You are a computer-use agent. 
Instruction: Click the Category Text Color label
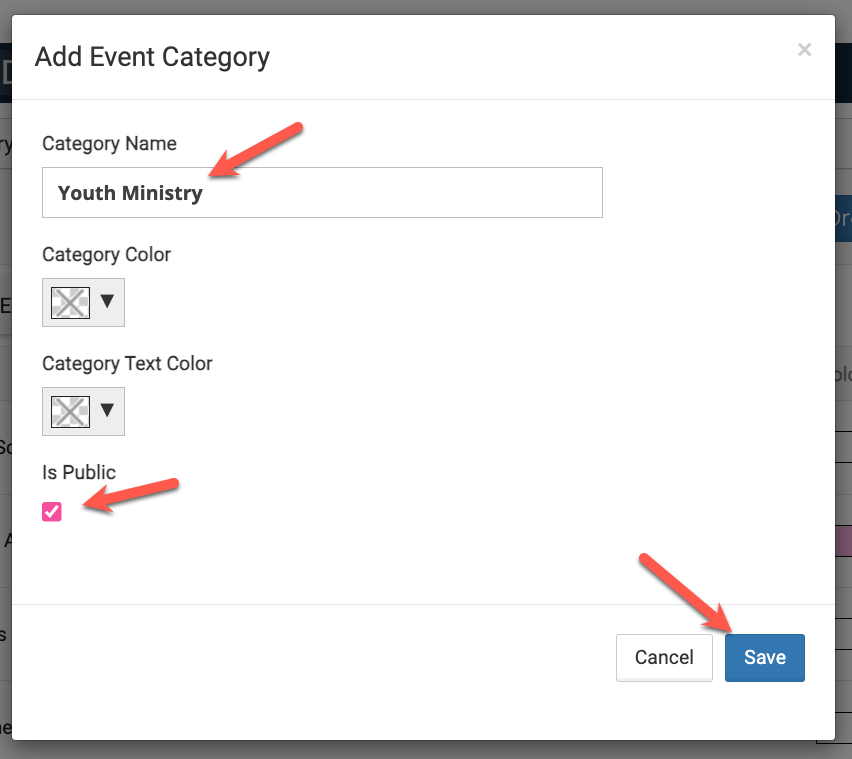click(x=127, y=364)
